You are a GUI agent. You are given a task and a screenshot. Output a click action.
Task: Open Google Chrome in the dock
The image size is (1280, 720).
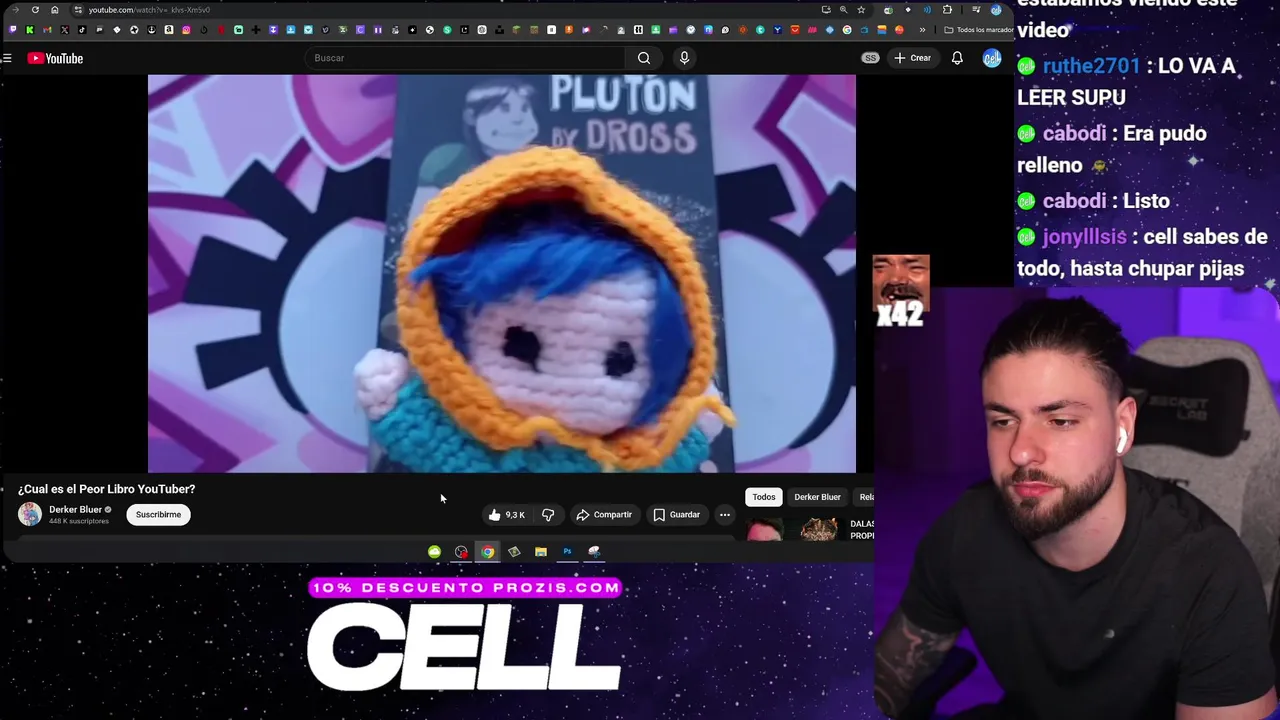coord(487,552)
